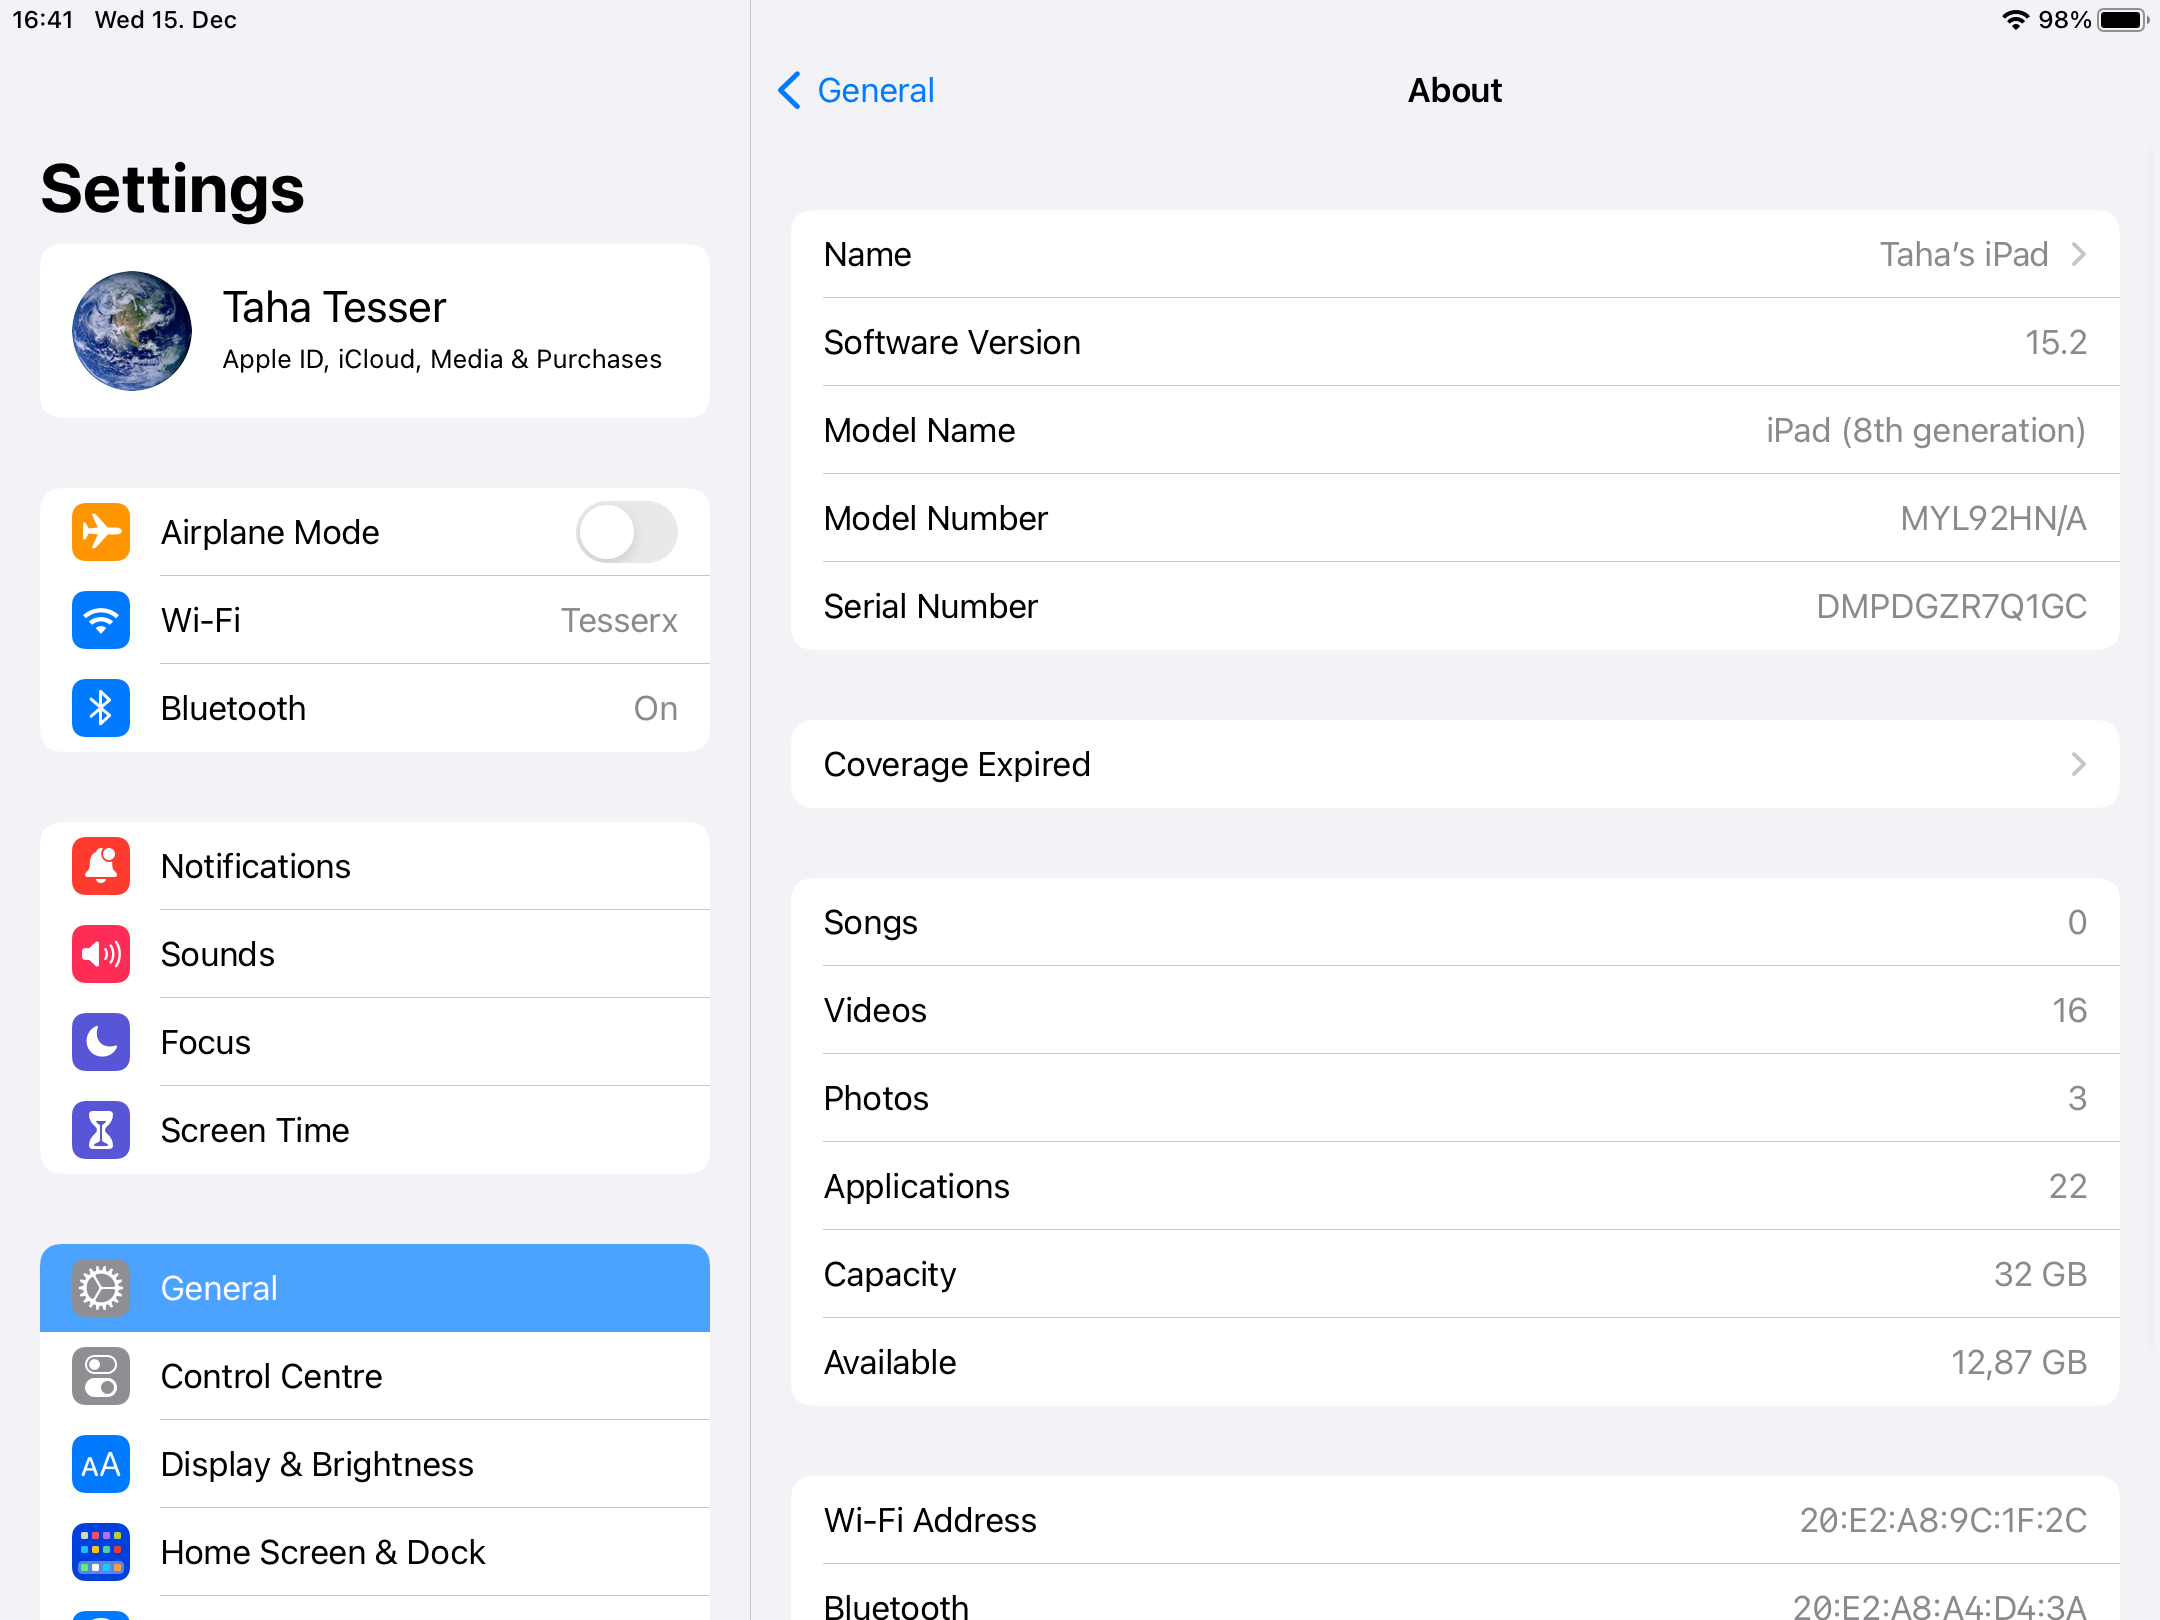Open Notifications via its bell icon
The width and height of the screenshot is (2160, 1620).
[100, 866]
